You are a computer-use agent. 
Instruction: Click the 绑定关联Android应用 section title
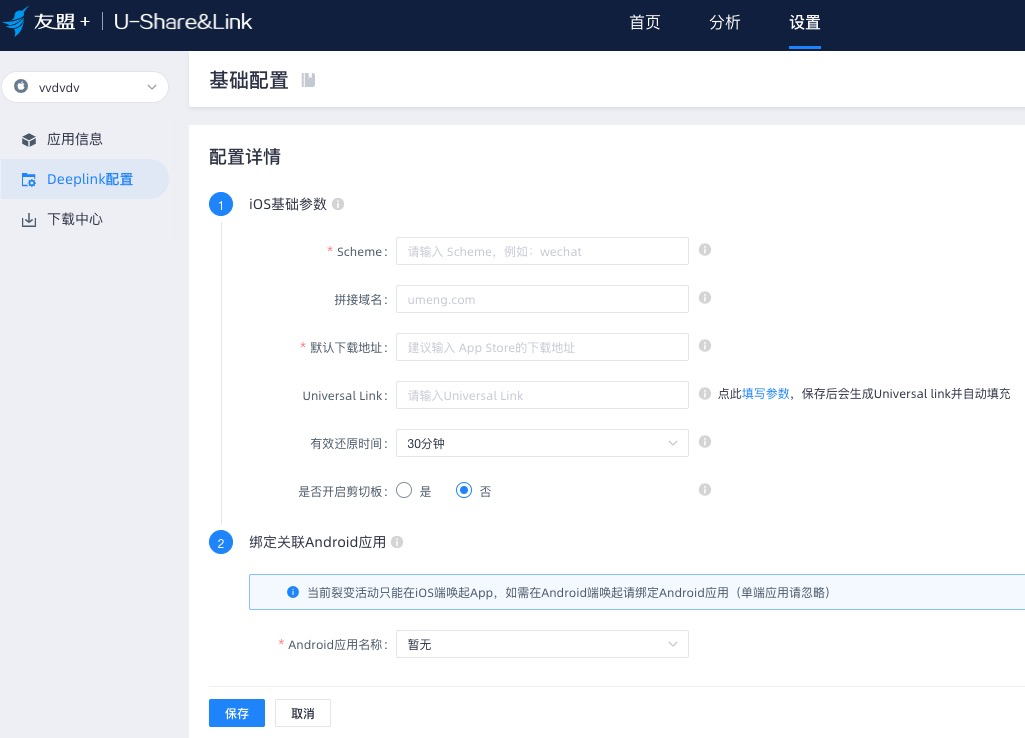click(318, 542)
